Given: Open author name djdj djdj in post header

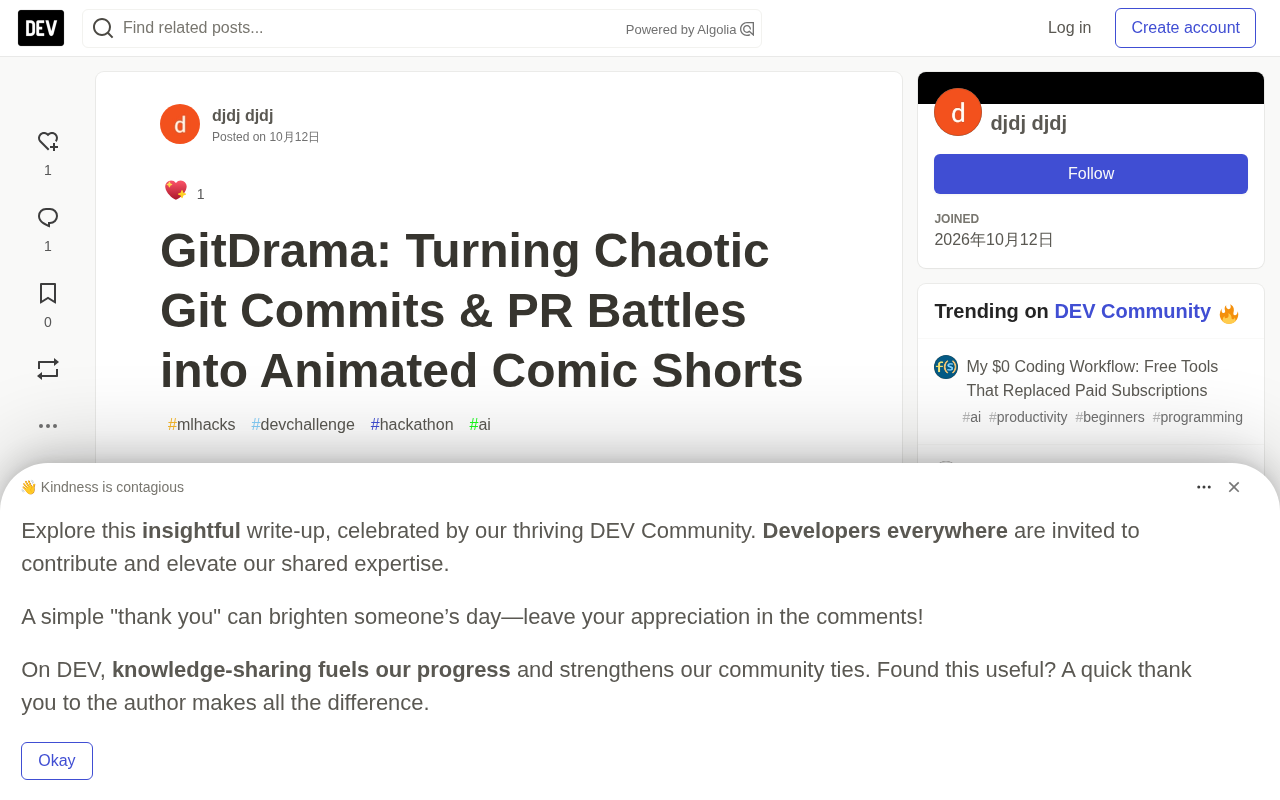Looking at the screenshot, I should (243, 116).
